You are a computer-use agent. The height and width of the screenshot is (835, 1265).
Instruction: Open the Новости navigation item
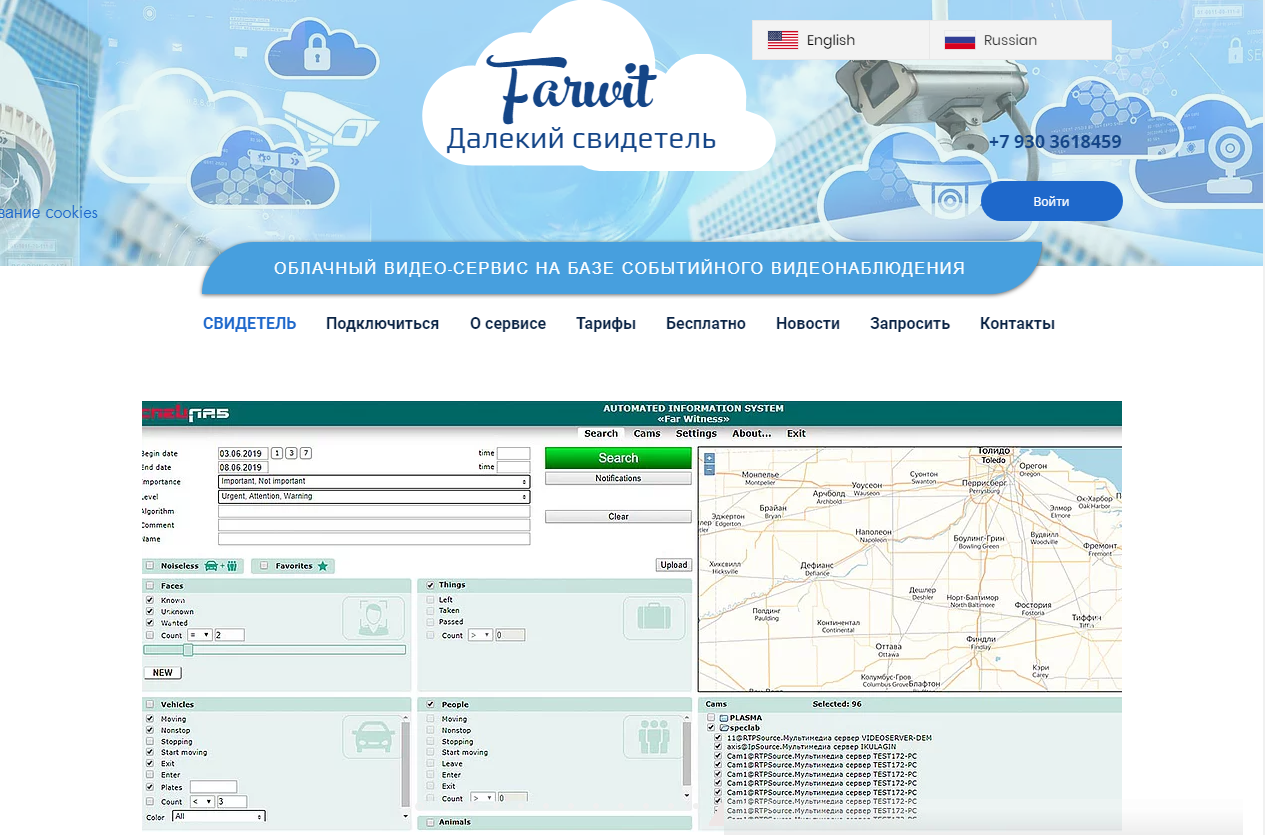pos(808,323)
